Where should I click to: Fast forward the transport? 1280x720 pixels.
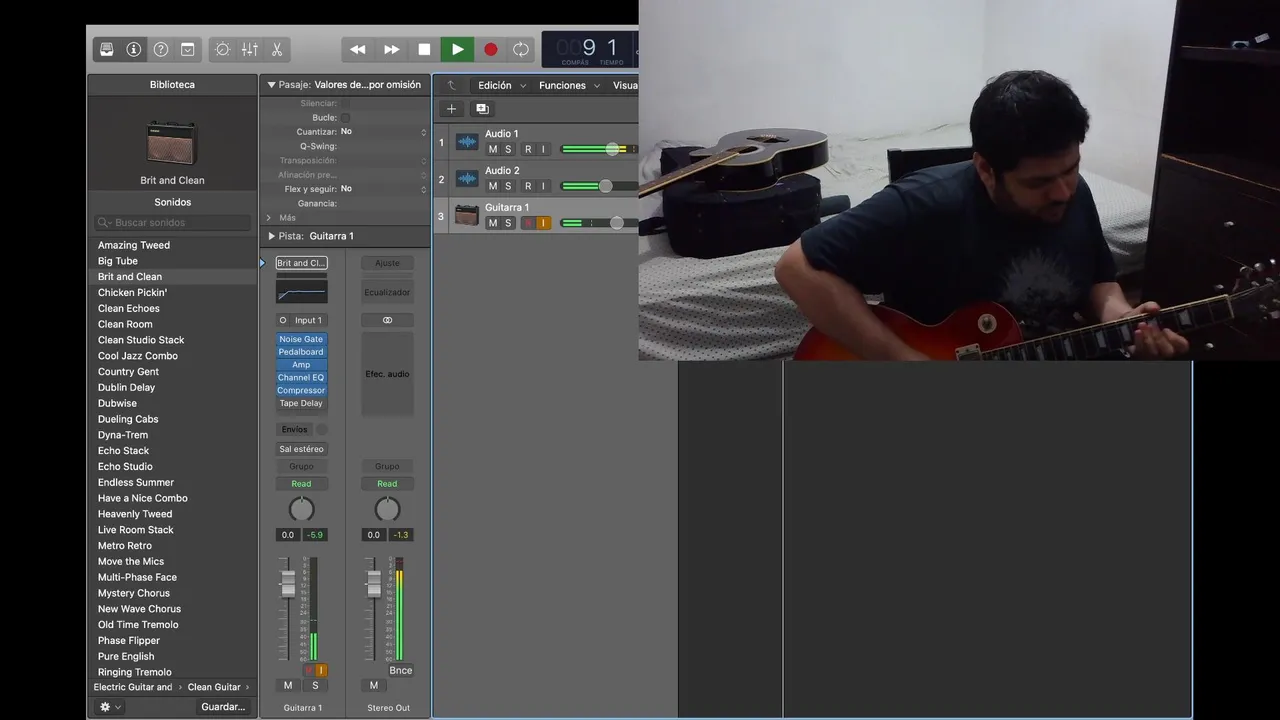(x=391, y=49)
